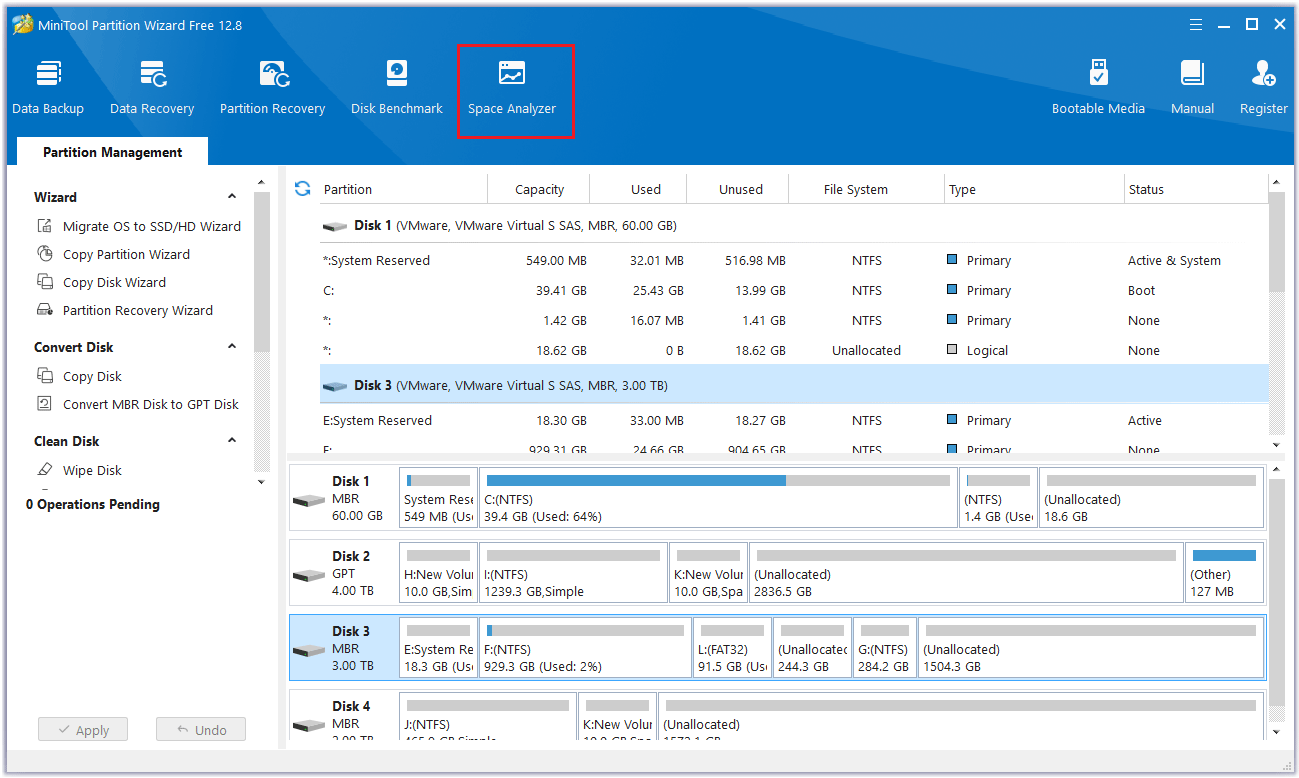Select L:(FAT32) block on Disk 3
Image resolution: width=1299 pixels, height=778 pixels.
point(732,648)
